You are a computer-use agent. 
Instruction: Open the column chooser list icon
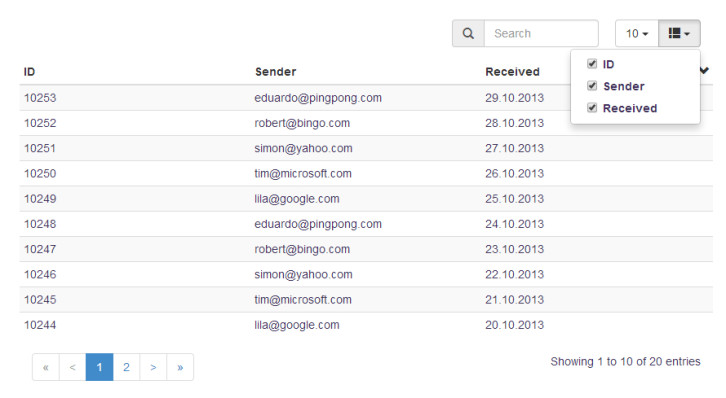679,33
